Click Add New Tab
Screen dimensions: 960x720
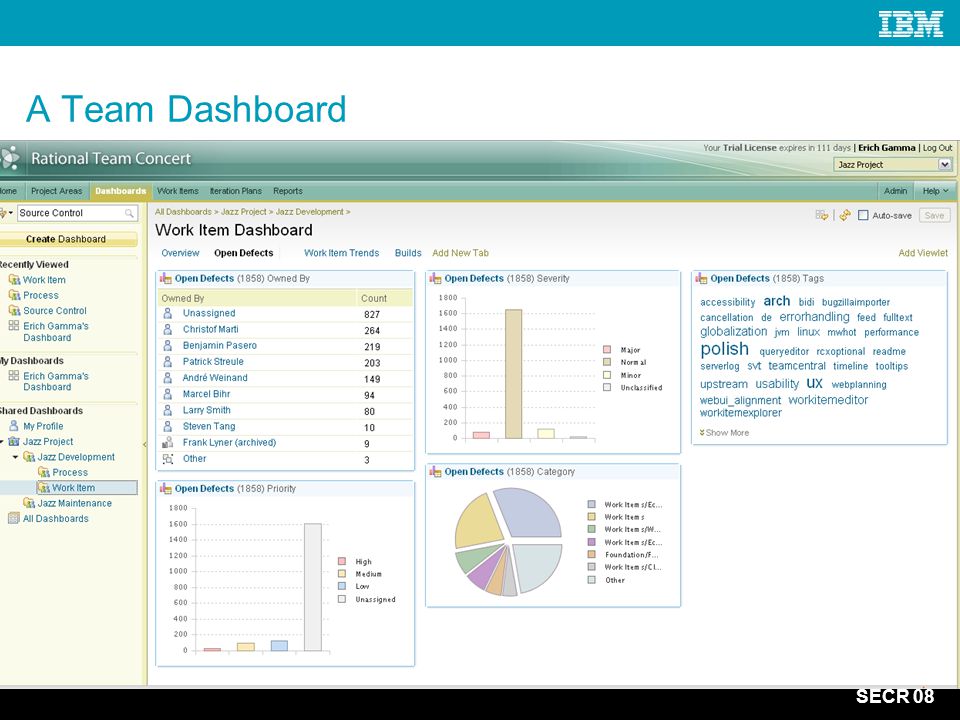pos(460,253)
